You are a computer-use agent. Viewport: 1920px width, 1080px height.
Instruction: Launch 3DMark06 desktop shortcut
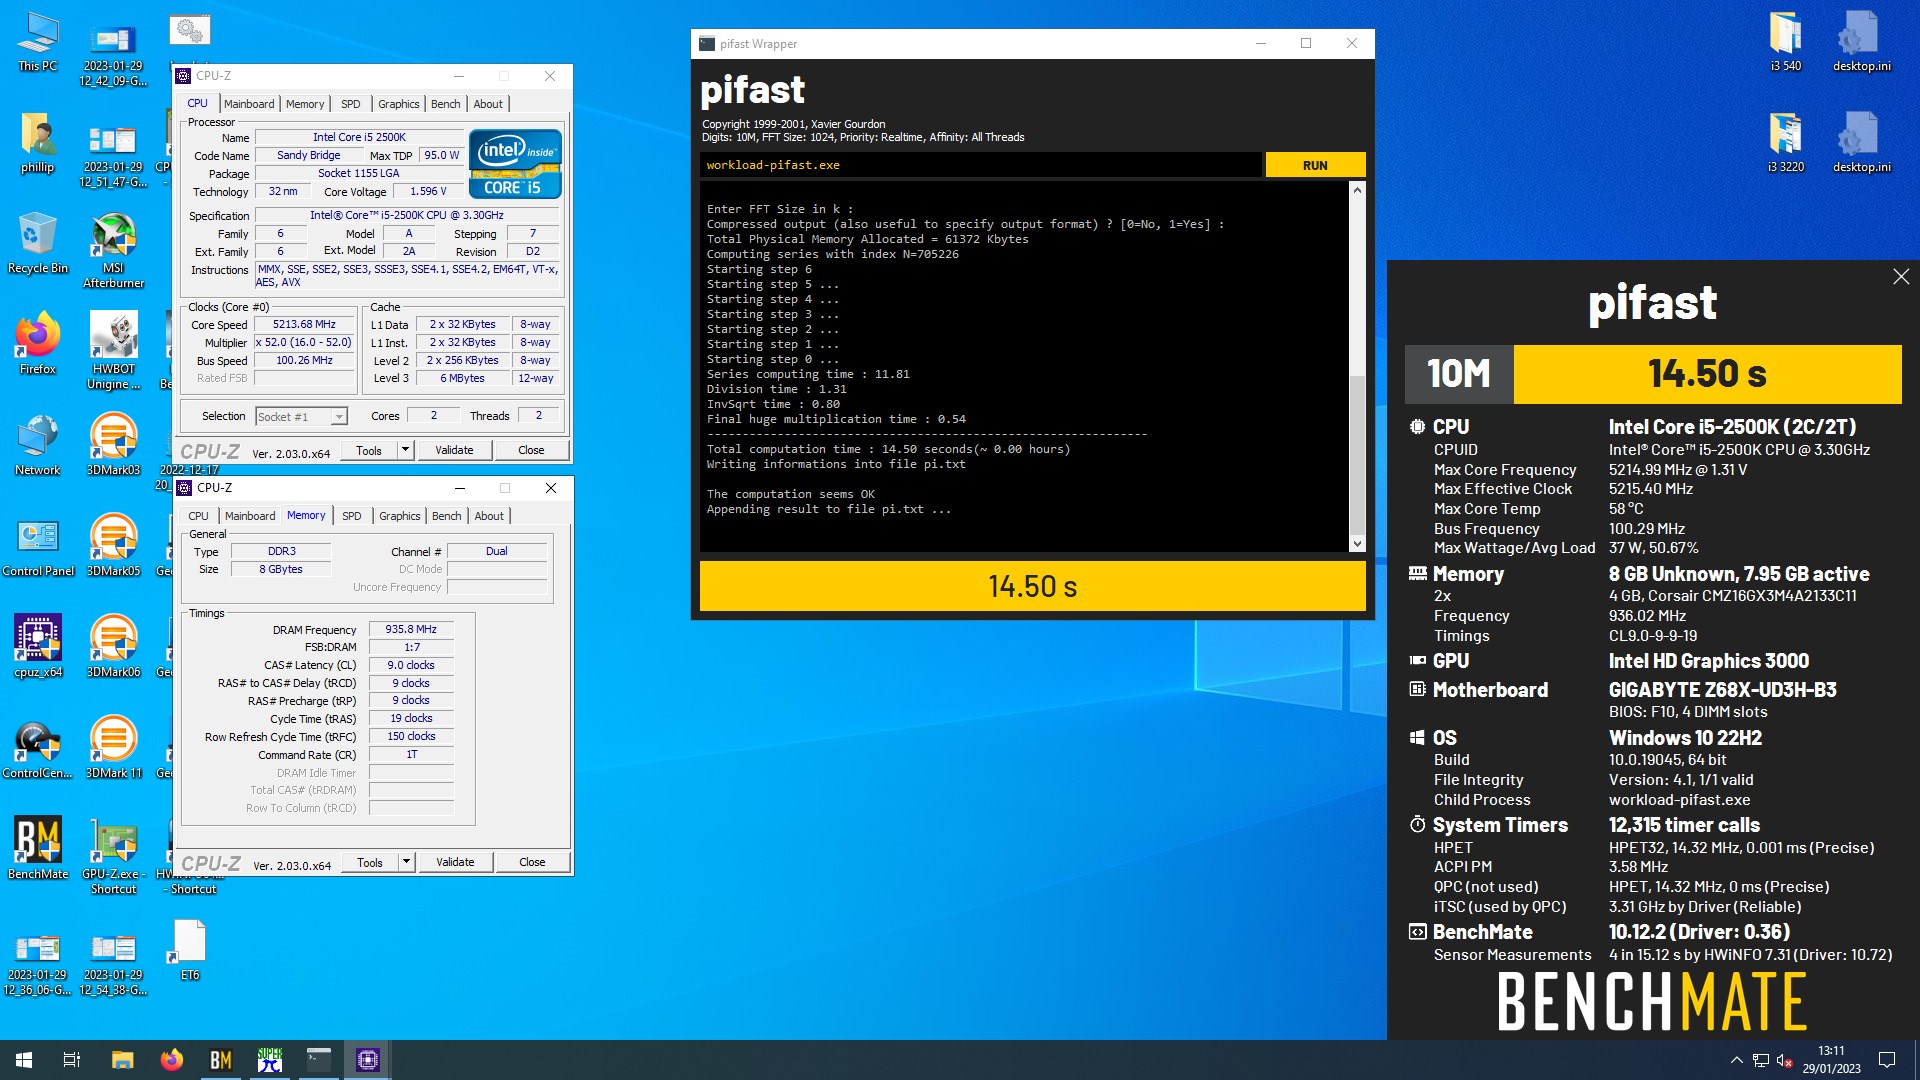(114, 648)
